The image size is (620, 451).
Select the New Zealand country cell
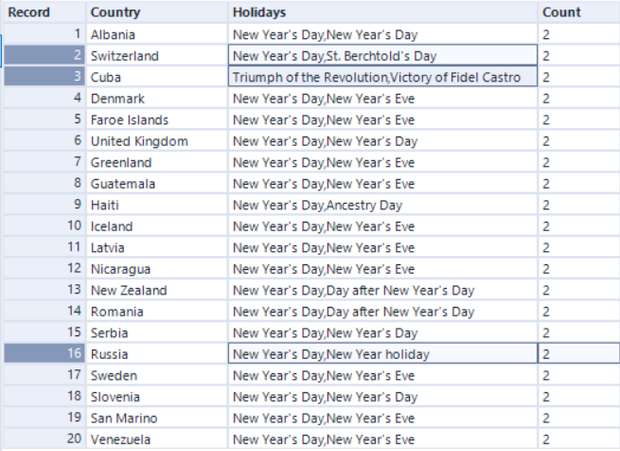tap(155, 290)
